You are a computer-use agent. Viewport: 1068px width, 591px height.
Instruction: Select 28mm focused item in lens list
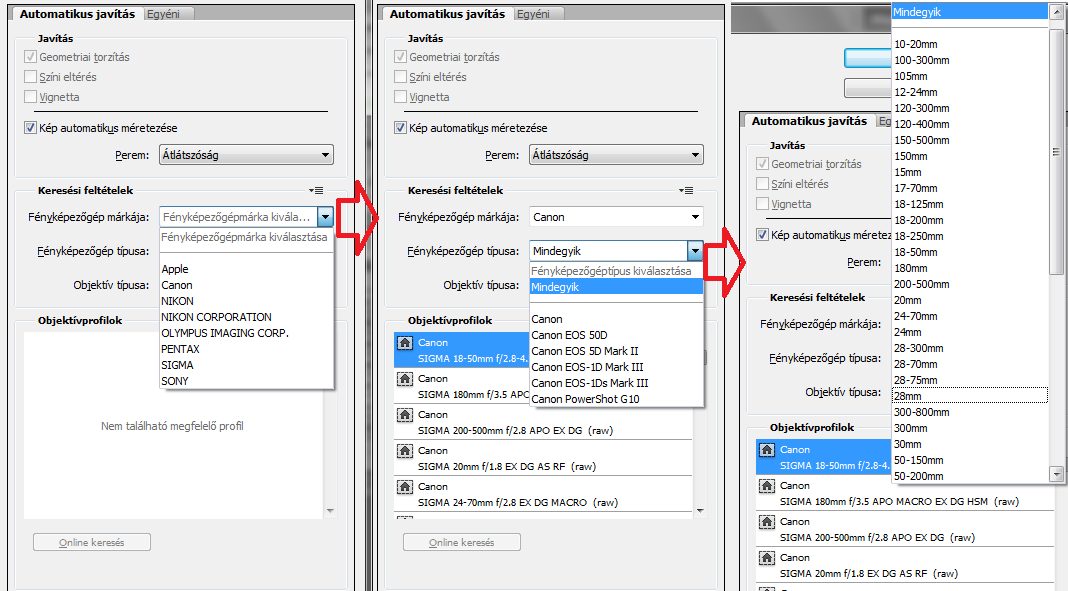tap(970, 396)
